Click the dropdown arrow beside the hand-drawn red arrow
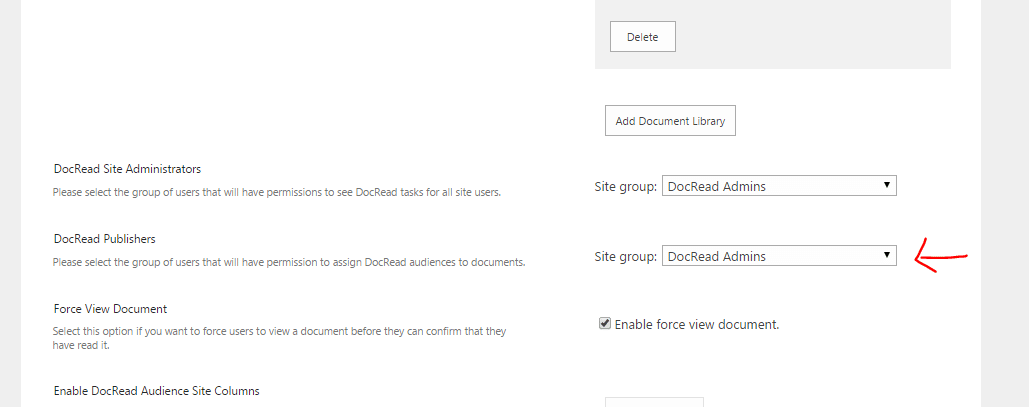Screen dimensions: 1029x407 (886, 256)
